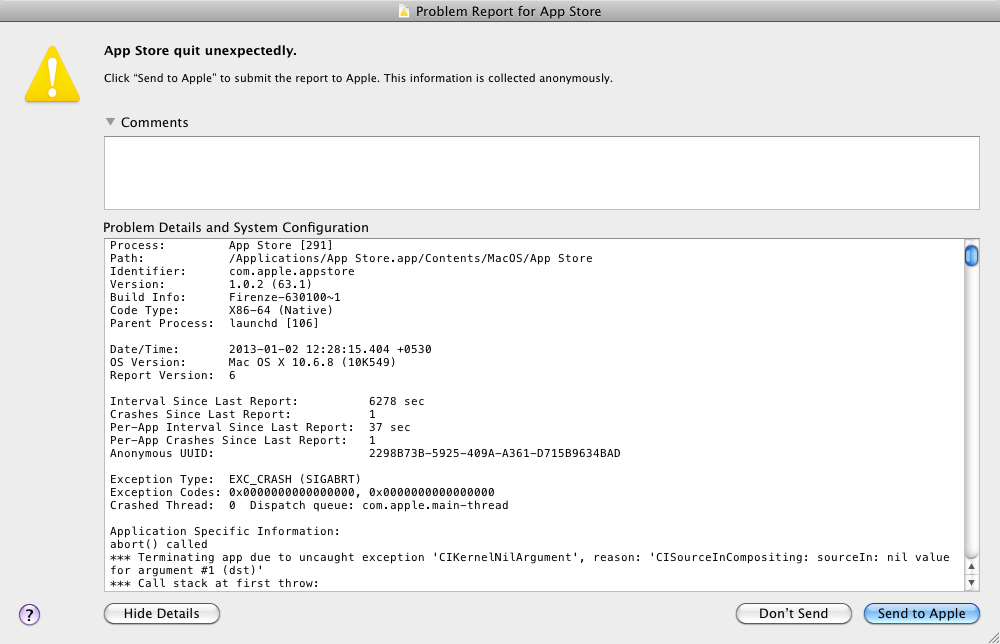Viewport: 1000px width, 644px height.
Task: Click the 'Crashes Since Last Report:' line
Action: 243,414
